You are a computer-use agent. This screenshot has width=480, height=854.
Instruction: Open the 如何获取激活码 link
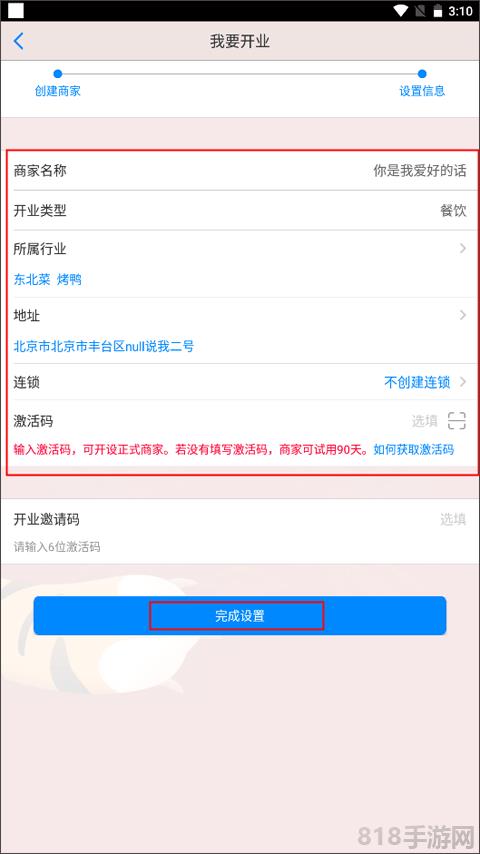coord(414,450)
